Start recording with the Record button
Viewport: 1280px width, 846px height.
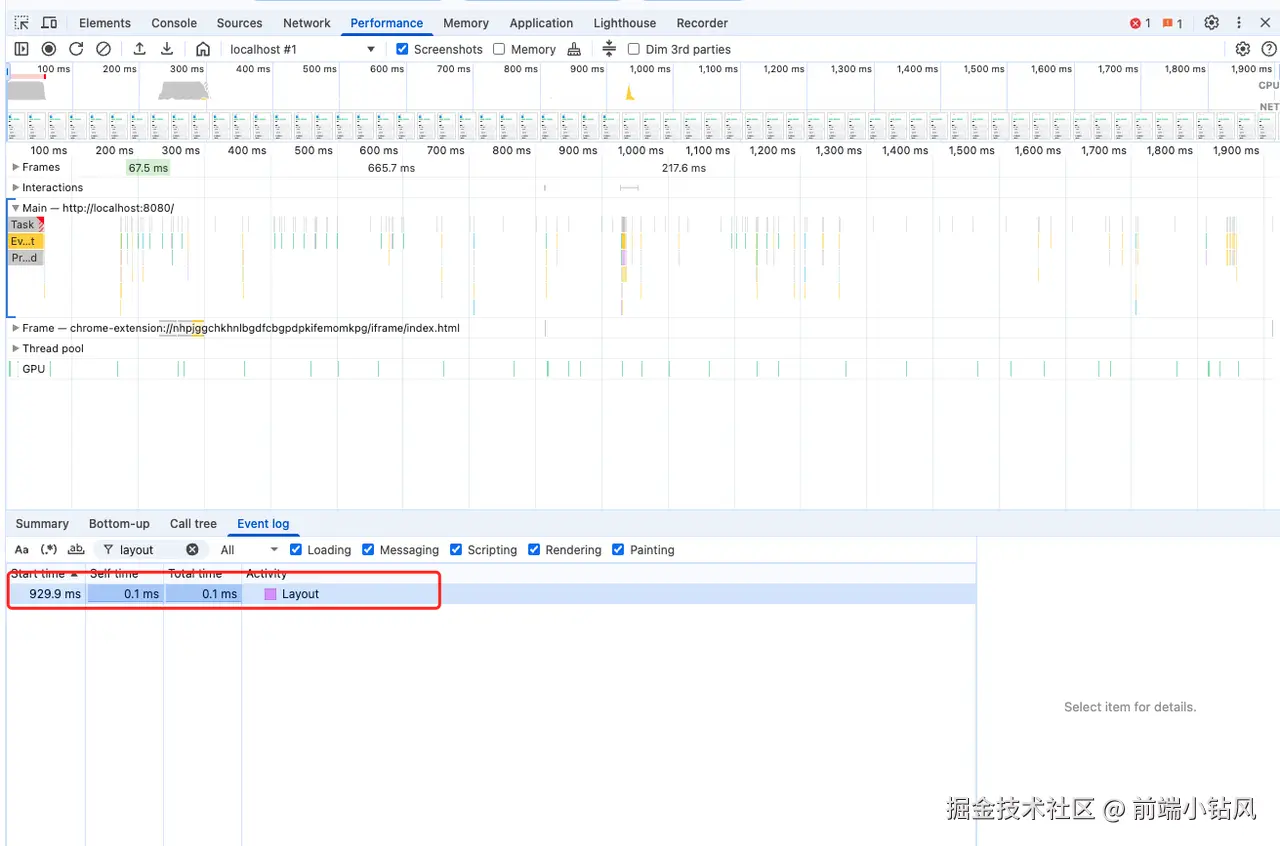[49, 49]
